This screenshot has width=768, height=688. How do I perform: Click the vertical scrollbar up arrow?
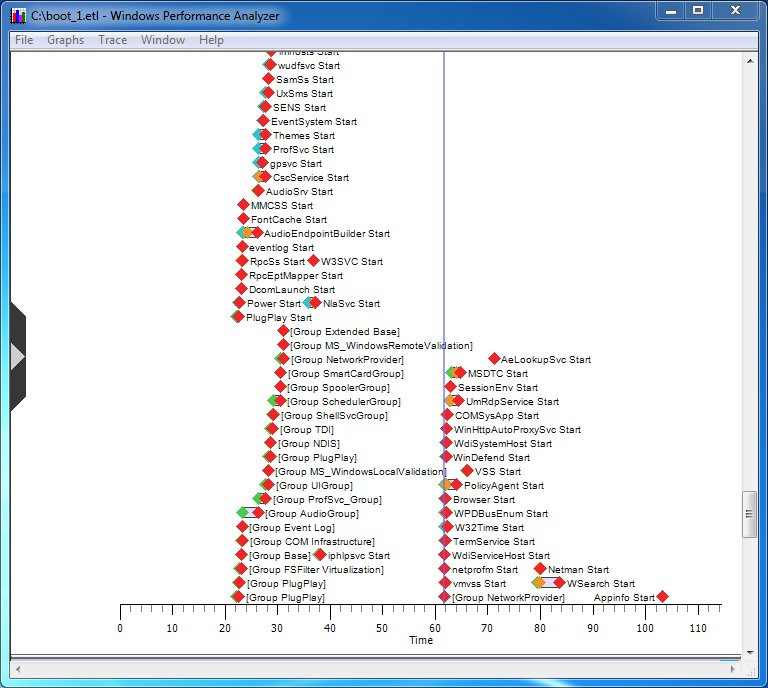pyautogui.click(x=750, y=61)
